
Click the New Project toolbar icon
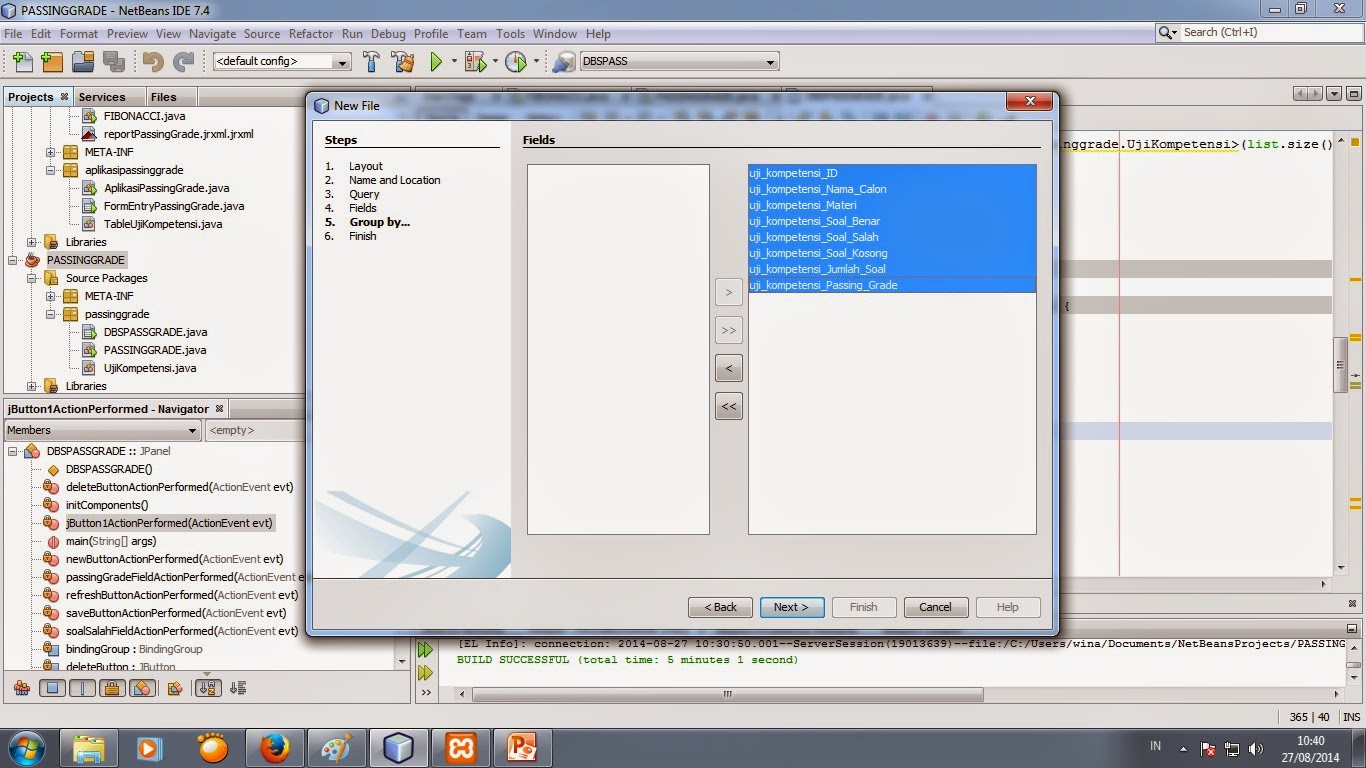52,62
